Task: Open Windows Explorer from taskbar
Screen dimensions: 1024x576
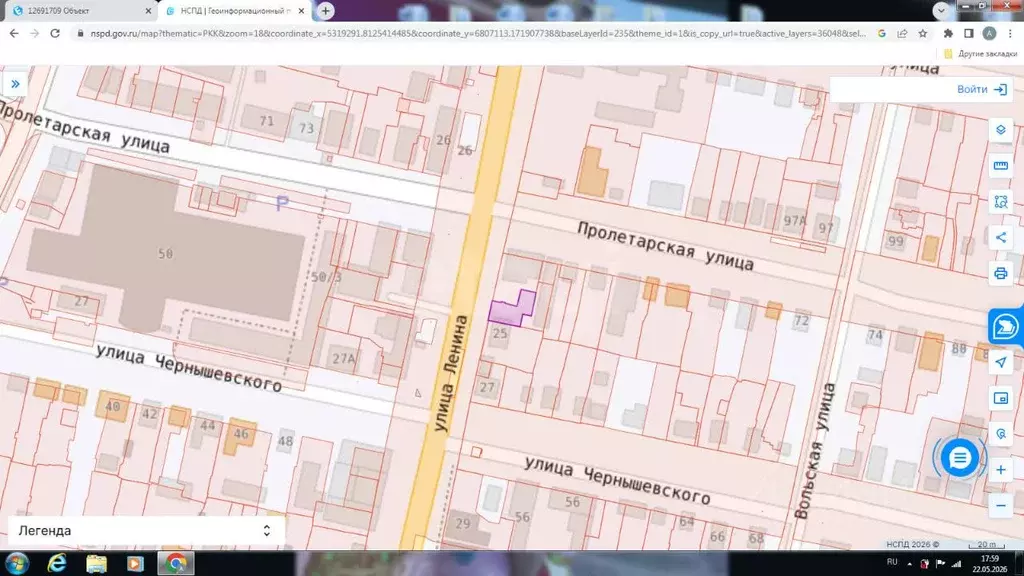Action: tap(96, 563)
